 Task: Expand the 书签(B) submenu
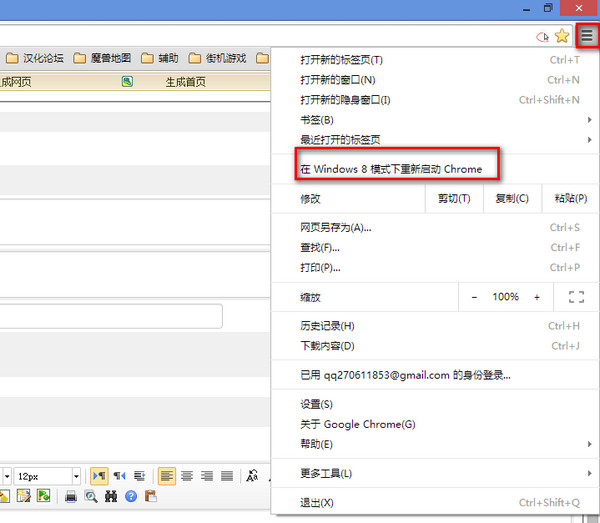[x=435, y=120]
